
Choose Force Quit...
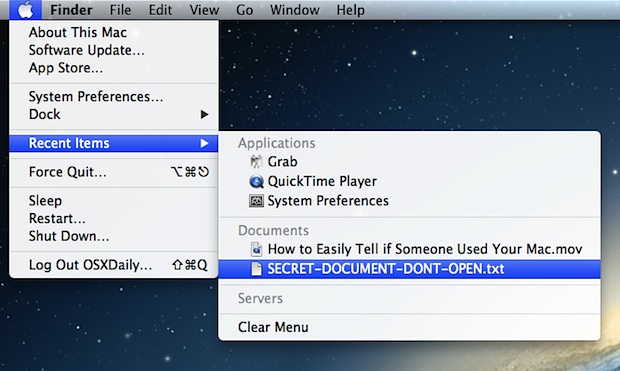click(114, 172)
